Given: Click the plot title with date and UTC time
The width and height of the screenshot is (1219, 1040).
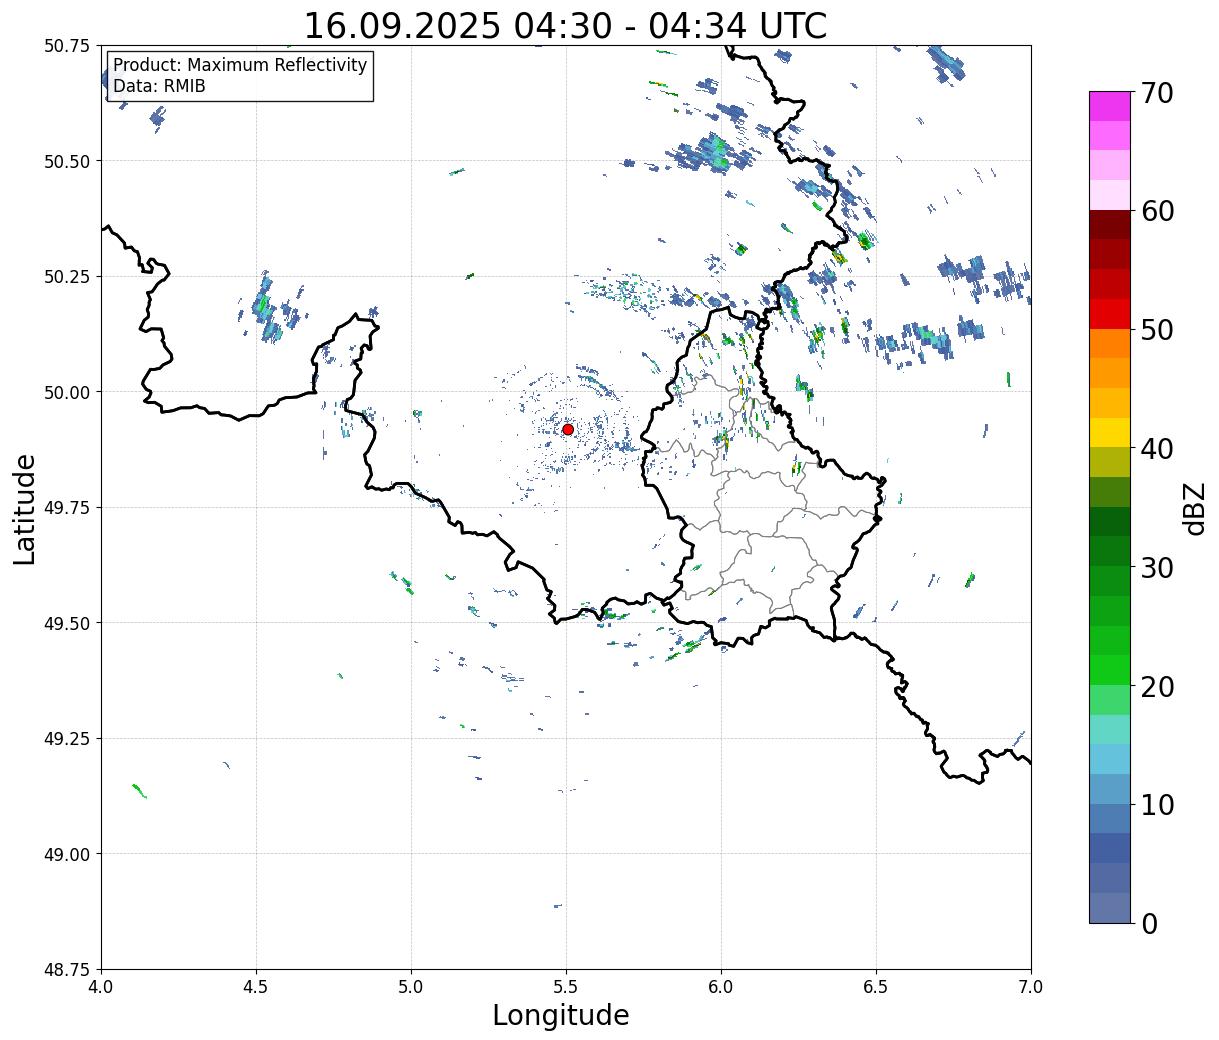Looking at the screenshot, I should coord(565,25).
